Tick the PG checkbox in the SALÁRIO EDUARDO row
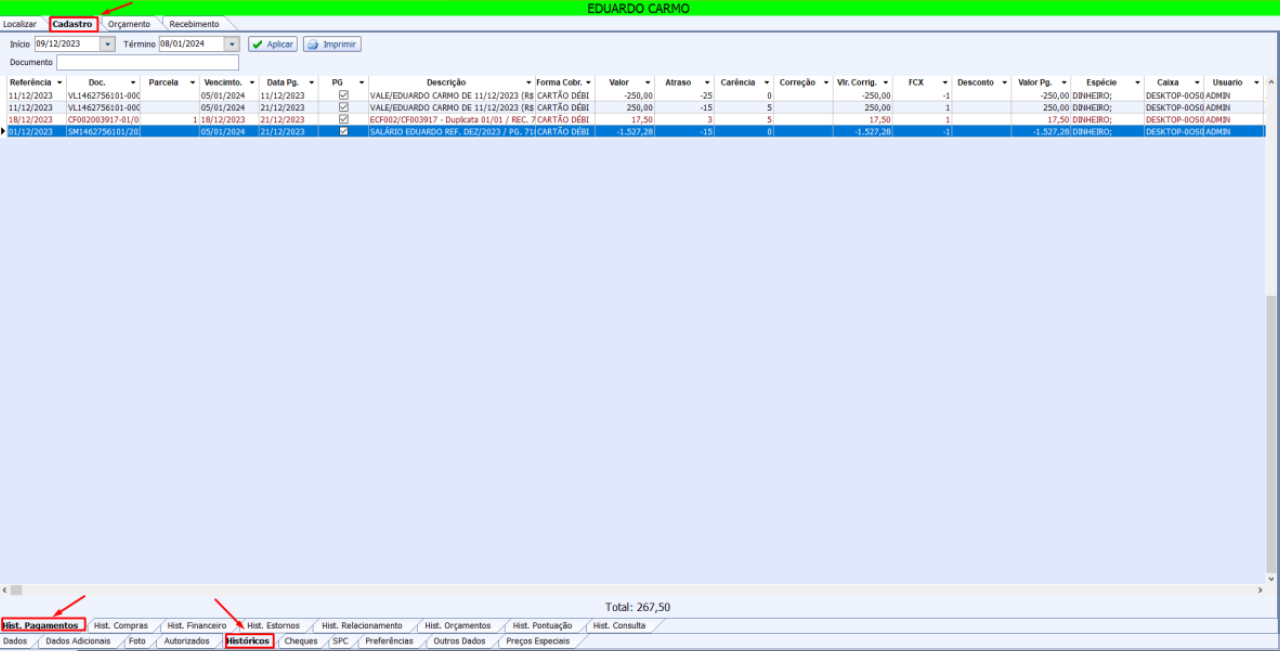Viewport: 1280px width, 651px height. point(344,131)
